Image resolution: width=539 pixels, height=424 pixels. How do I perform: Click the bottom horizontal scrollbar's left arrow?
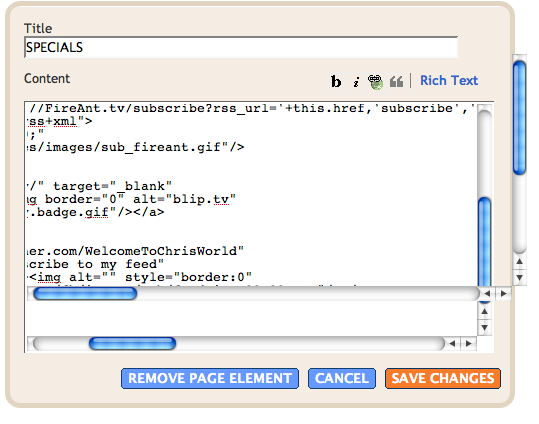[452, 343]
